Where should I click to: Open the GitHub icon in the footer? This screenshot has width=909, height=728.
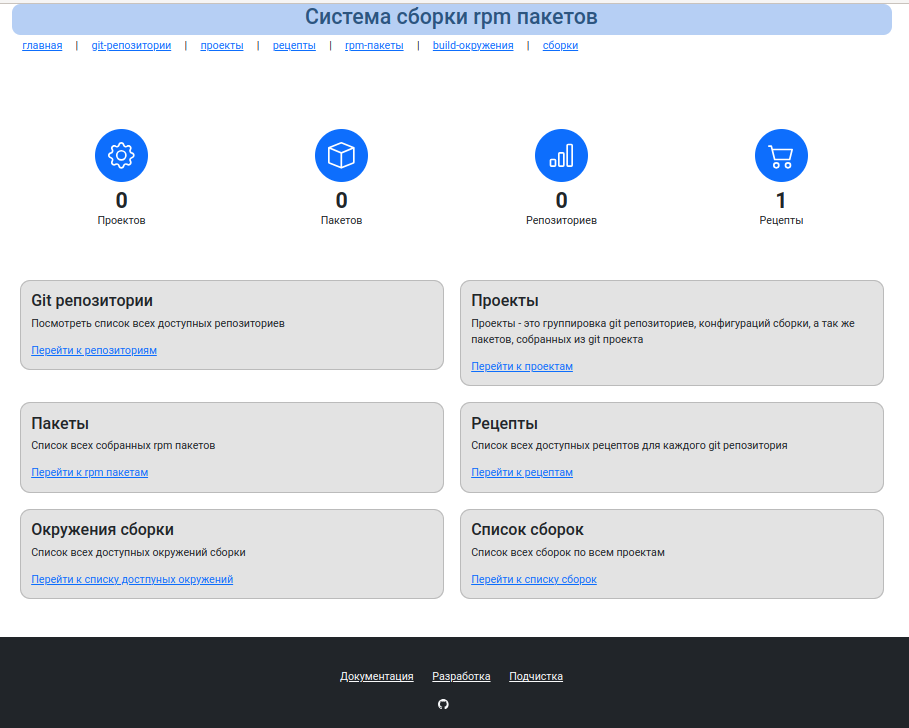[x=442, y=703]
